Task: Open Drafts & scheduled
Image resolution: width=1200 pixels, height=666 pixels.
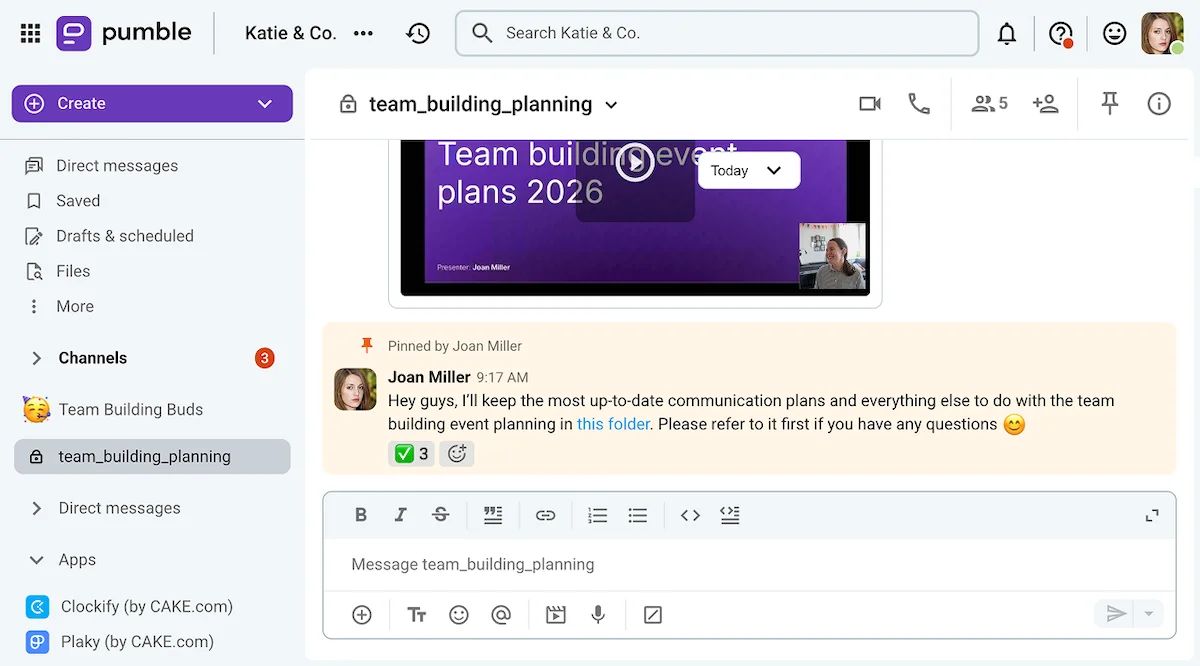Action: [x=109, y=236]
